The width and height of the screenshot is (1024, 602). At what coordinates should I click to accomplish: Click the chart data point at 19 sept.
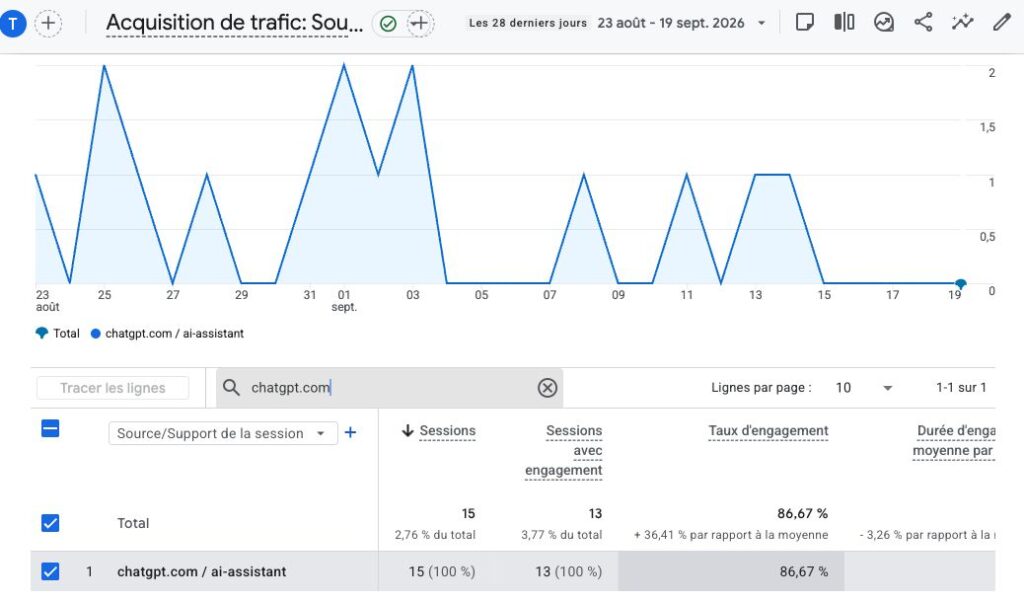960,283
